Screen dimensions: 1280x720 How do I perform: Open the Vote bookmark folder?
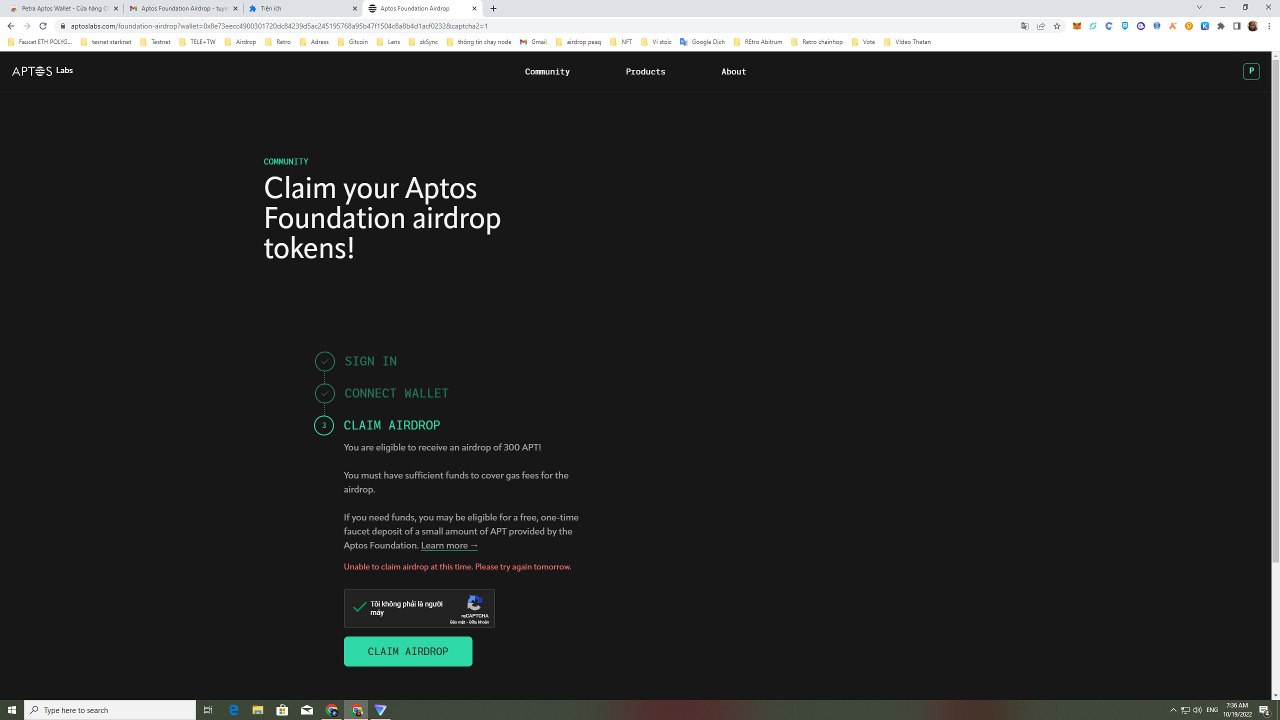pos(863,42)
